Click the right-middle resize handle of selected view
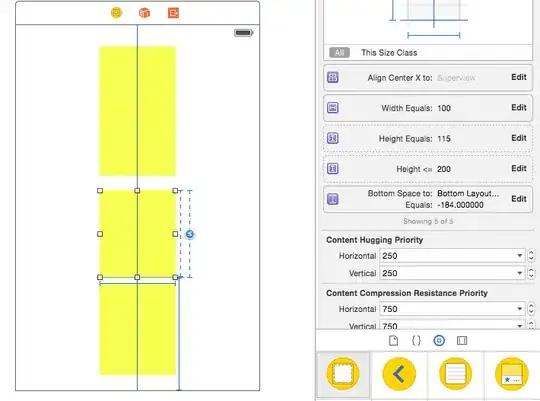This screenshot has height=401, width=540. tap(175, 234)
